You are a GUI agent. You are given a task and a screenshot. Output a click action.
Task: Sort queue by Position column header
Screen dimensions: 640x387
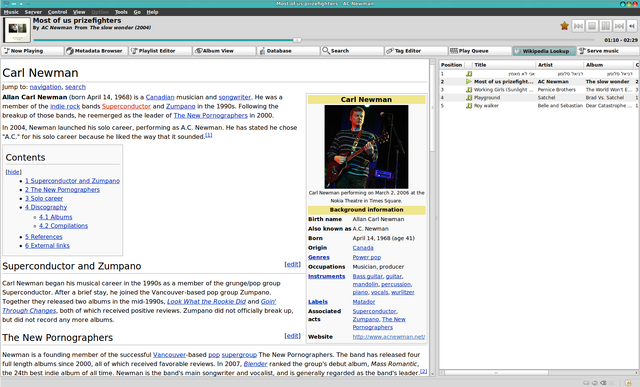point(451,65)
